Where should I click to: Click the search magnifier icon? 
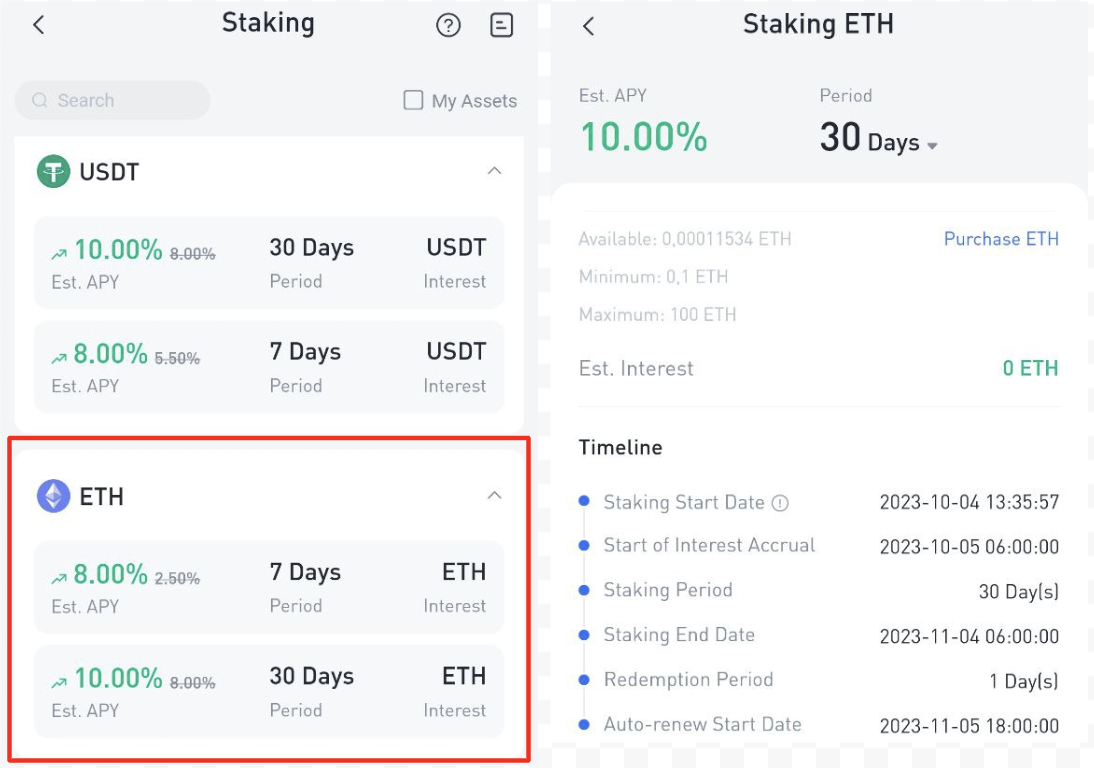point(40,100)
